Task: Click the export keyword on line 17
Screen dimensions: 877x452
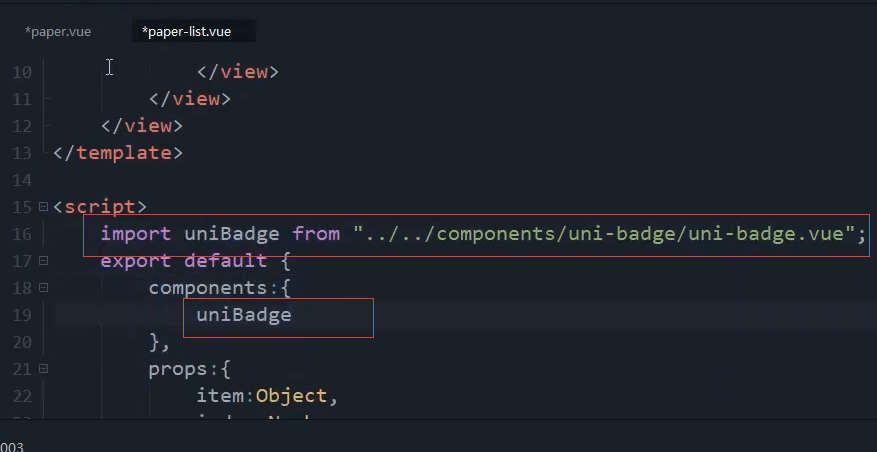Action: point(135,261)
